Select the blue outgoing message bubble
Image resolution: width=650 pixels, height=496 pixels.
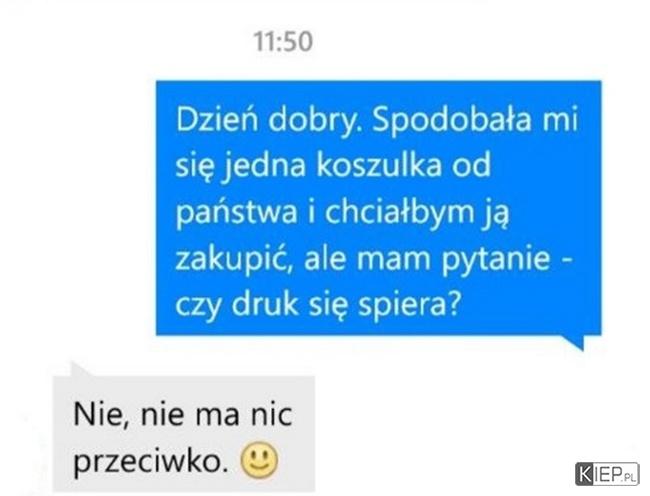(378, 208)
